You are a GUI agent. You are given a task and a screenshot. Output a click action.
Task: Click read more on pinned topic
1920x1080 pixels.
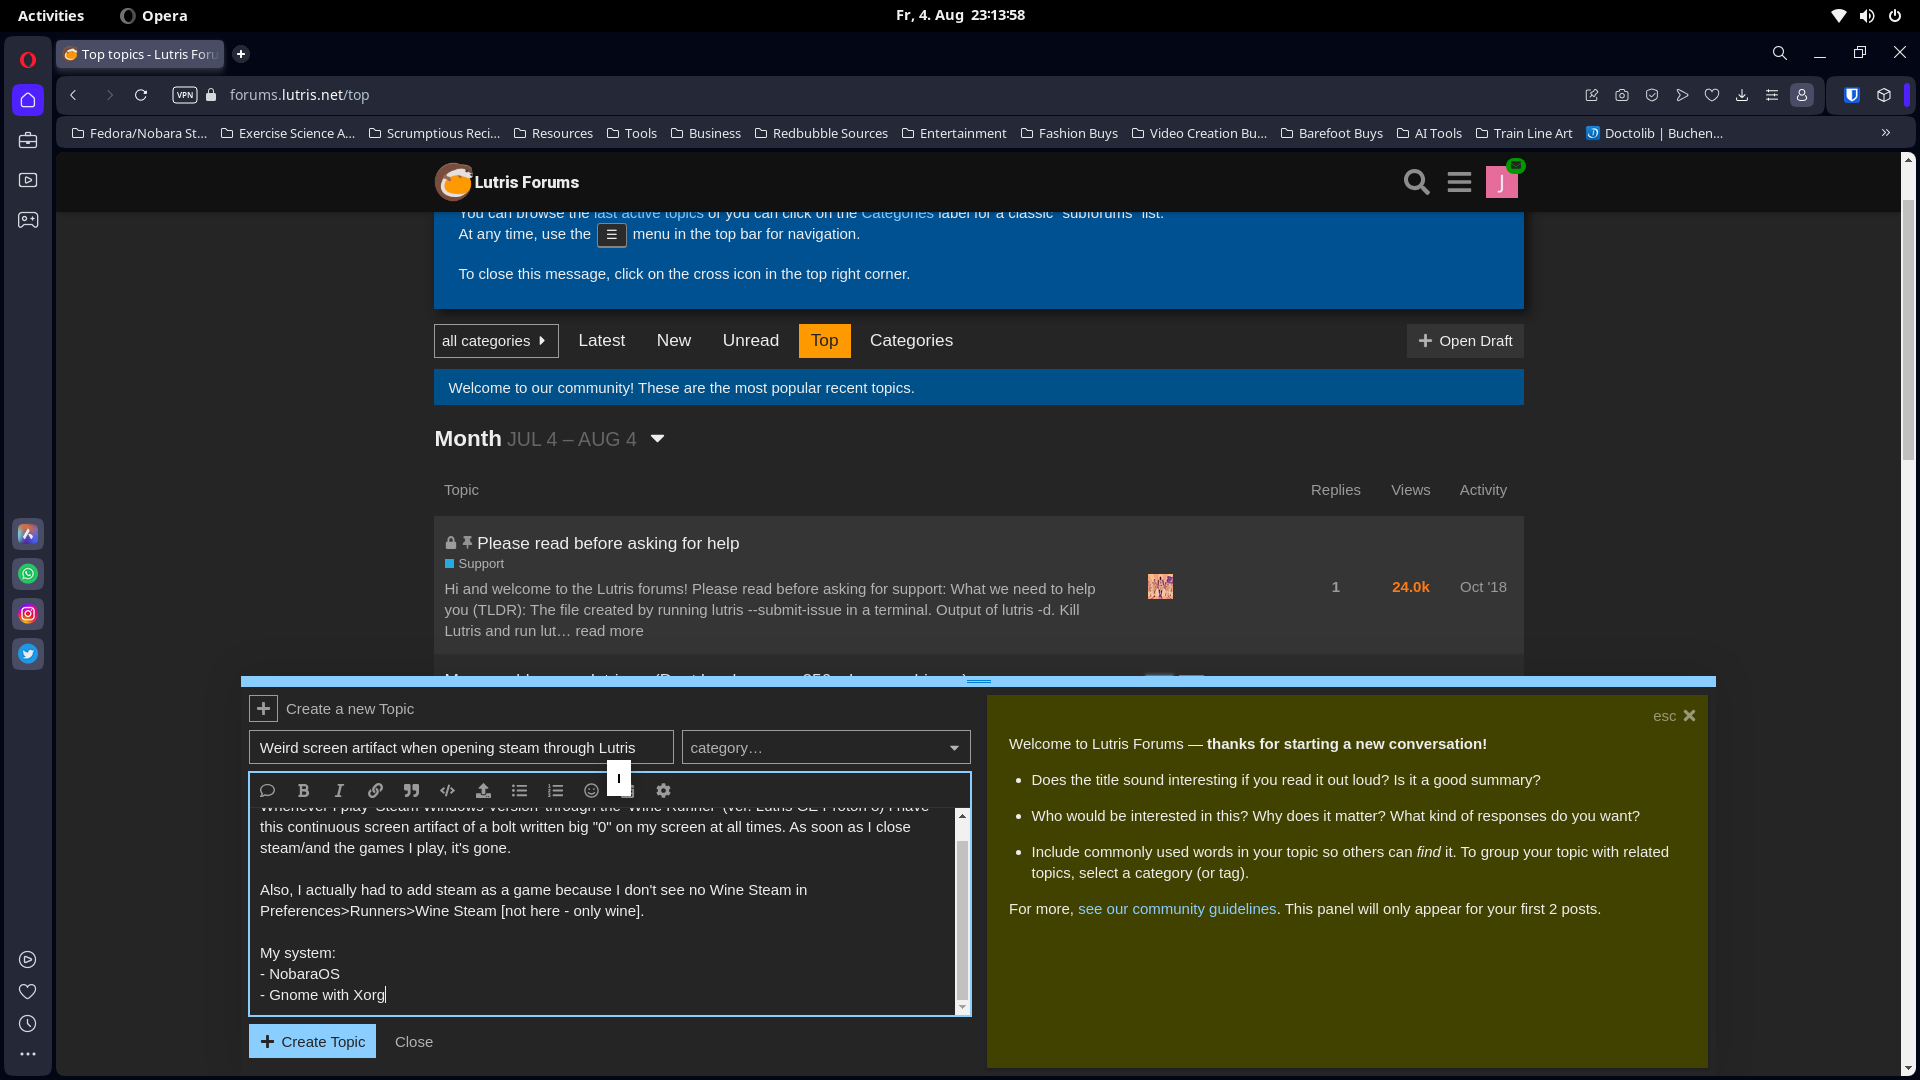point(609,631)
